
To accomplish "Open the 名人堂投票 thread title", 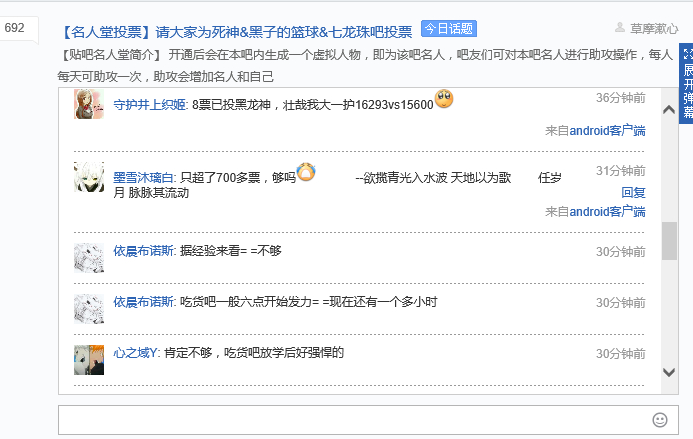I will coord(236,32).
